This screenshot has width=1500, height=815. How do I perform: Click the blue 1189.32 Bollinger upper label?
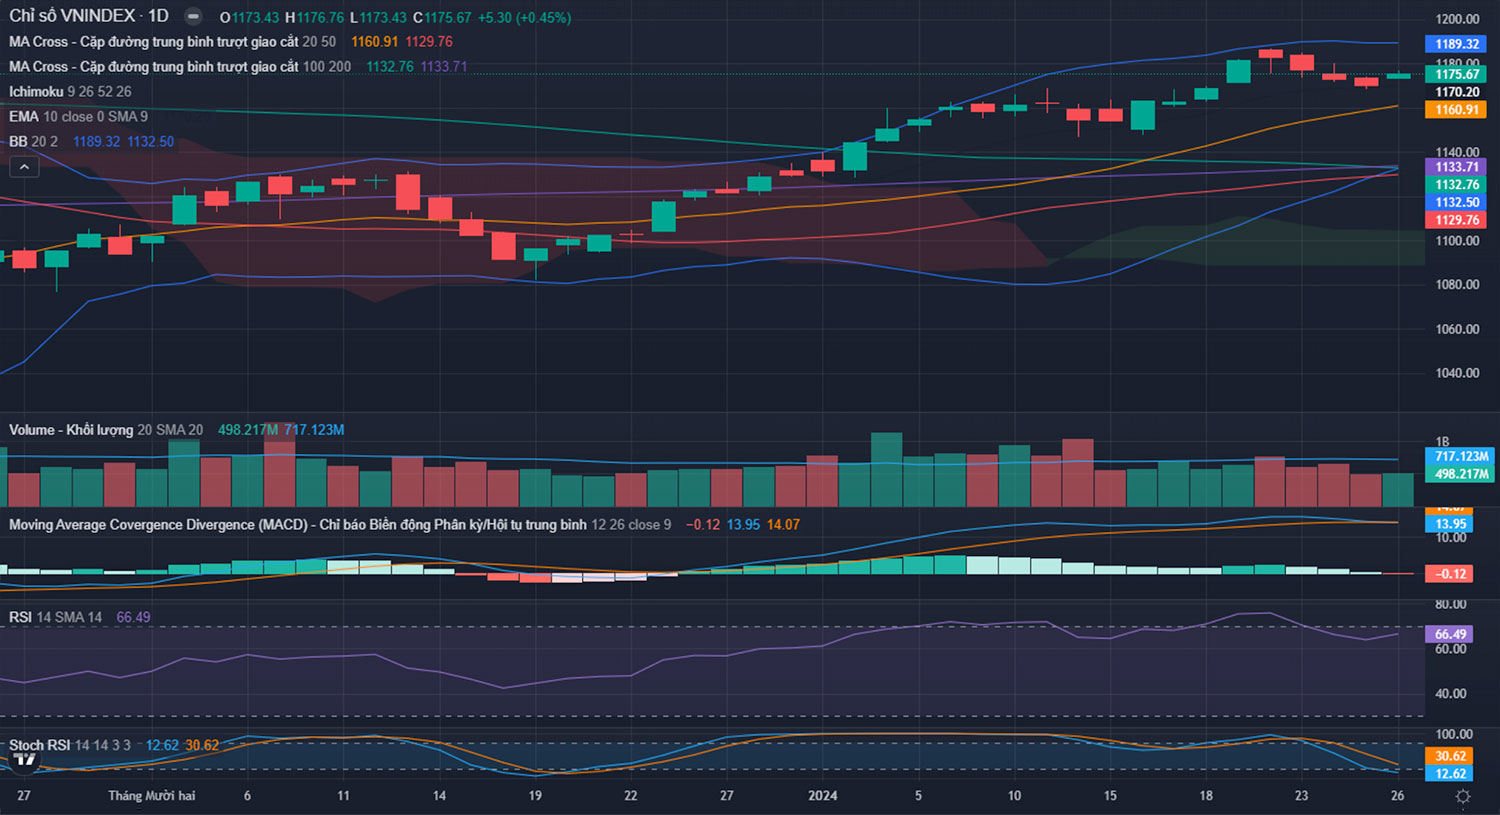coord(1456,44)
